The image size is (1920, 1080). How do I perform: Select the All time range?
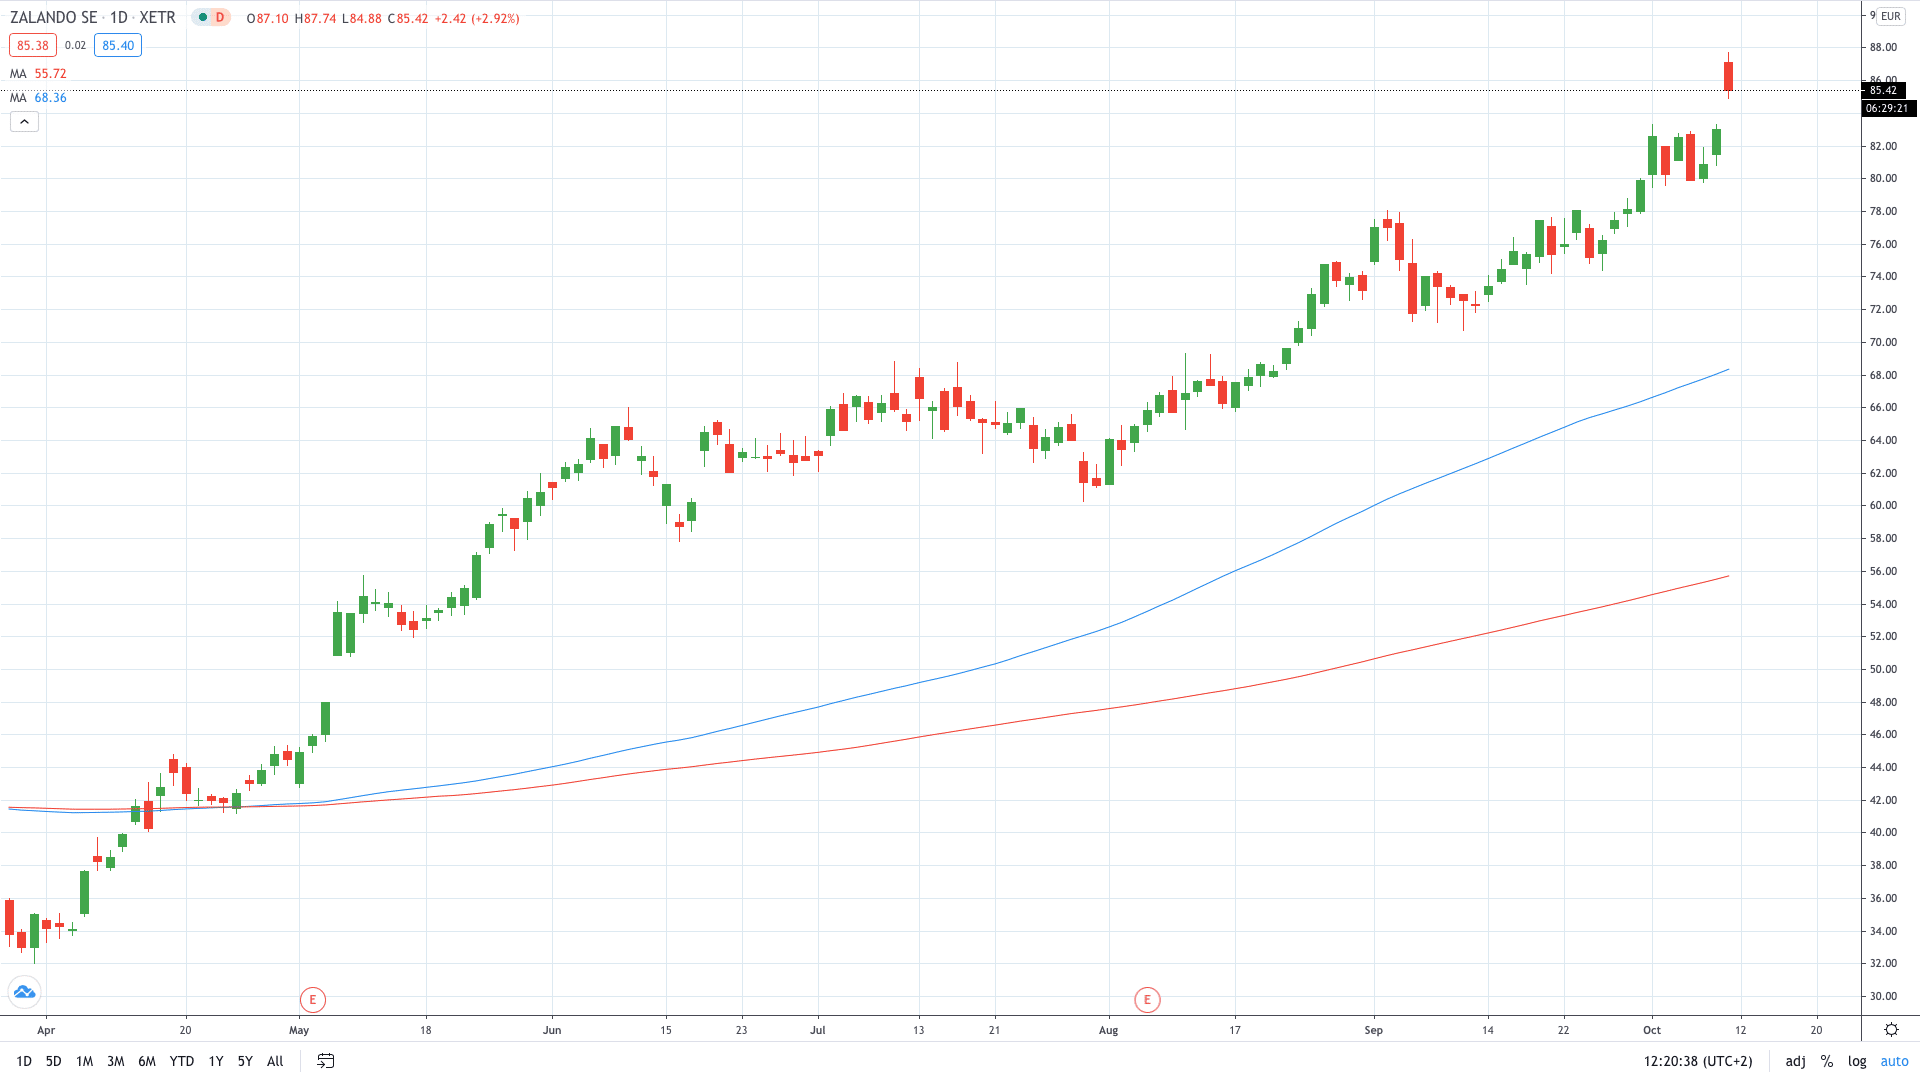click(275, 1061)
